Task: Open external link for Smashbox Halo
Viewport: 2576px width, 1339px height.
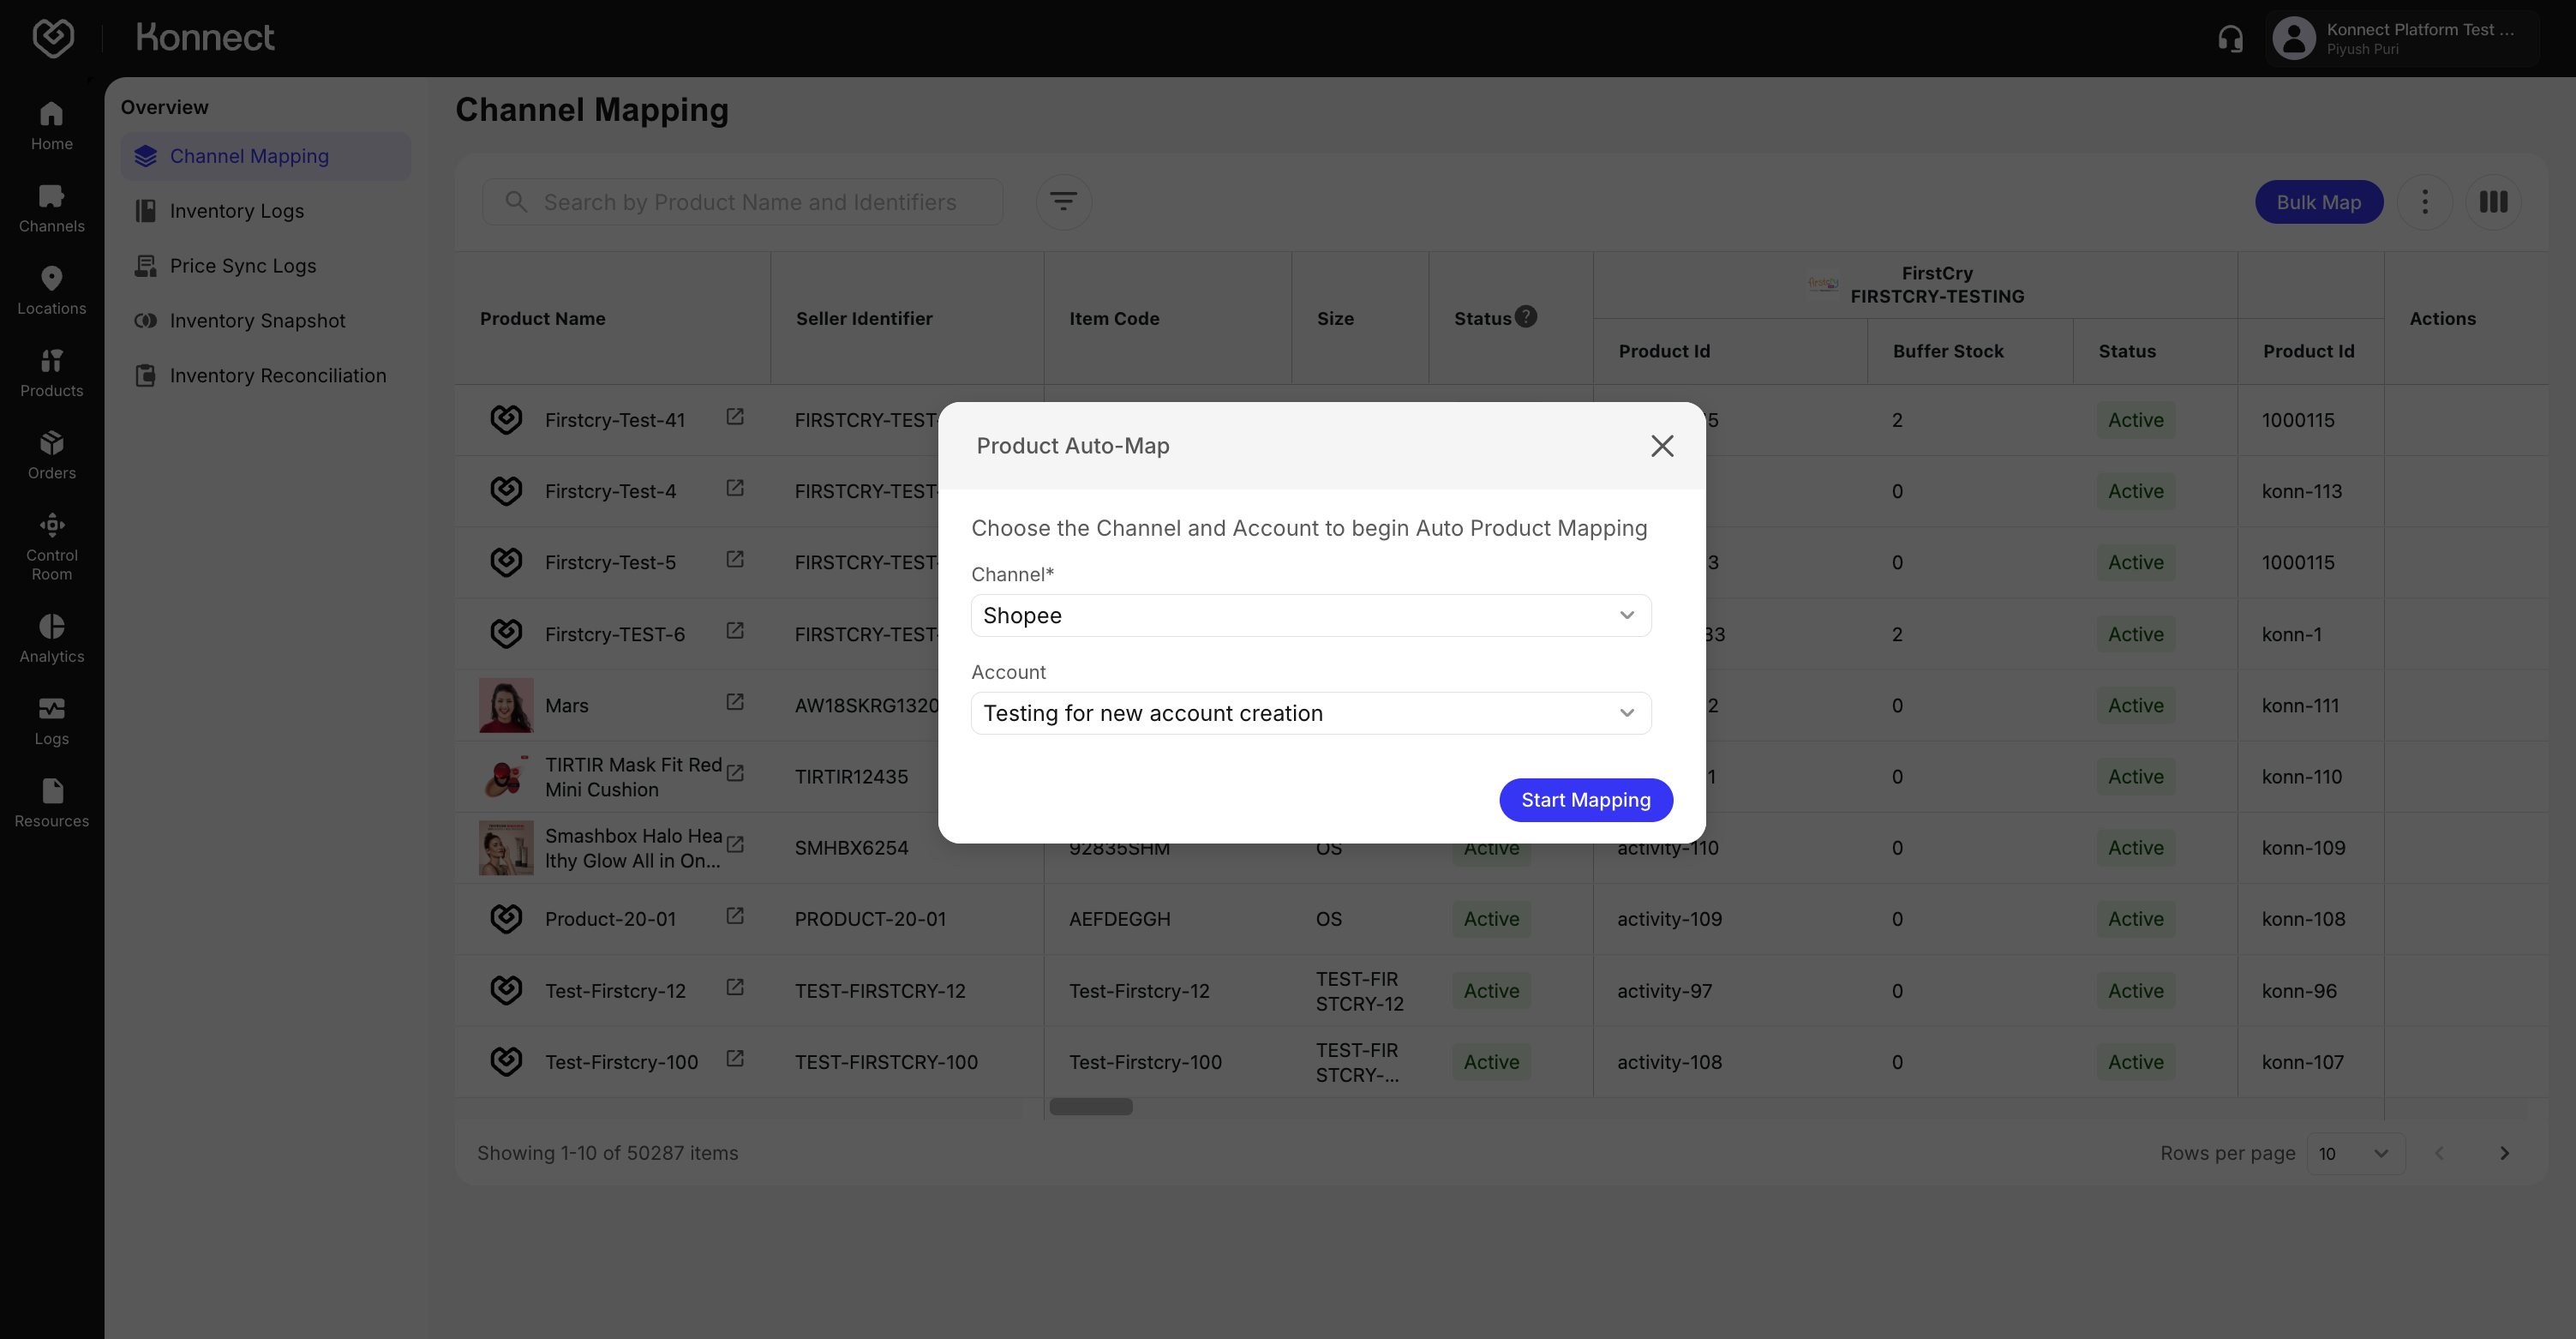Action: click(735, 844)
